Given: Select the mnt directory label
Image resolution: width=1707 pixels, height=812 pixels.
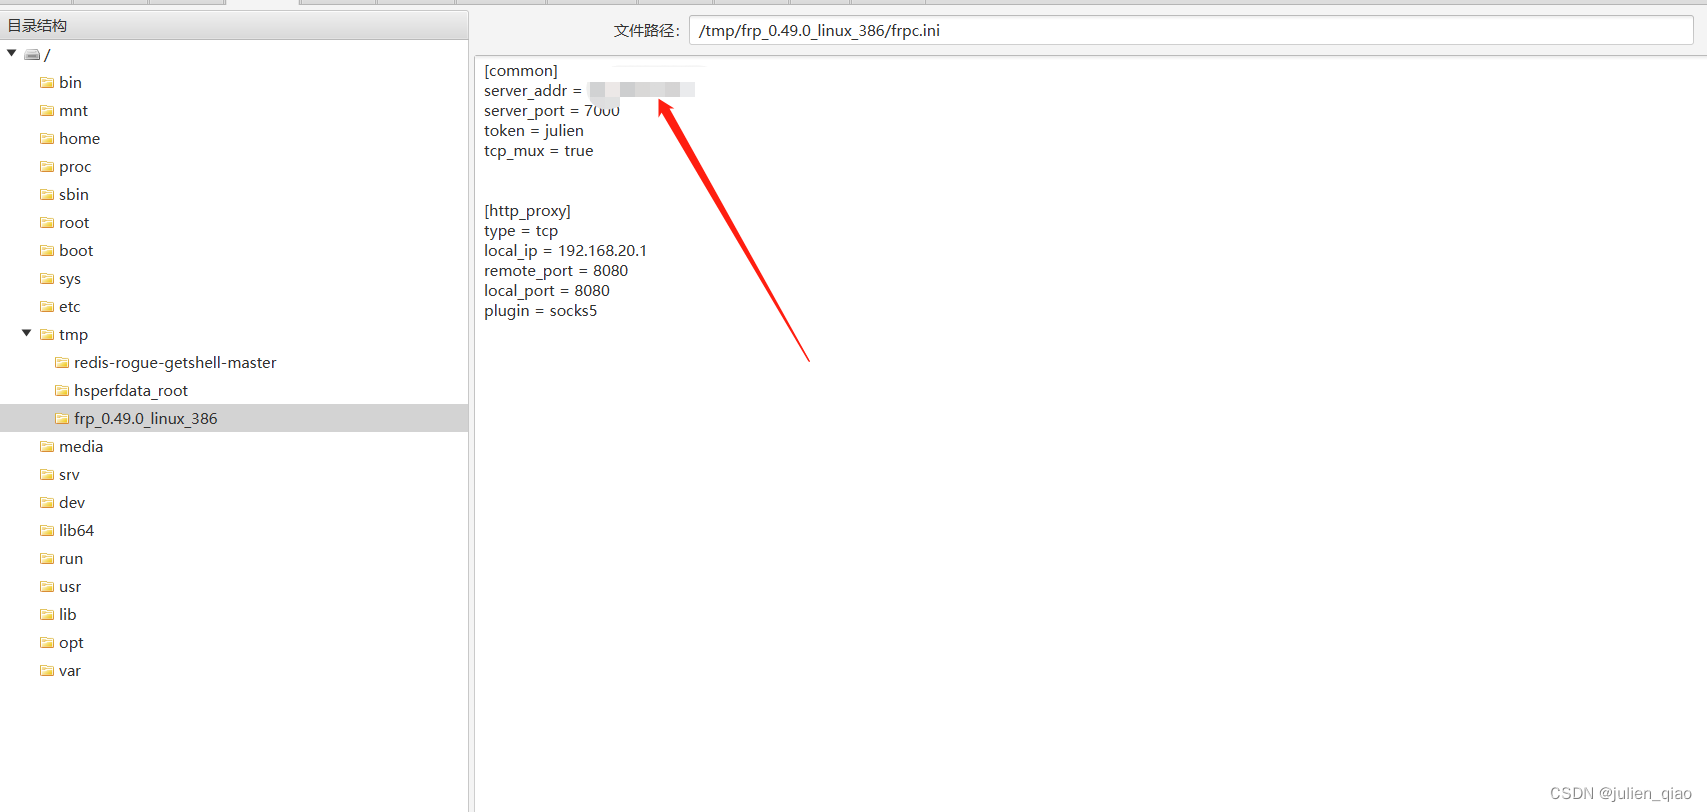Looking at the screenshot, I should pyautogui.click(x=73, y=111).
